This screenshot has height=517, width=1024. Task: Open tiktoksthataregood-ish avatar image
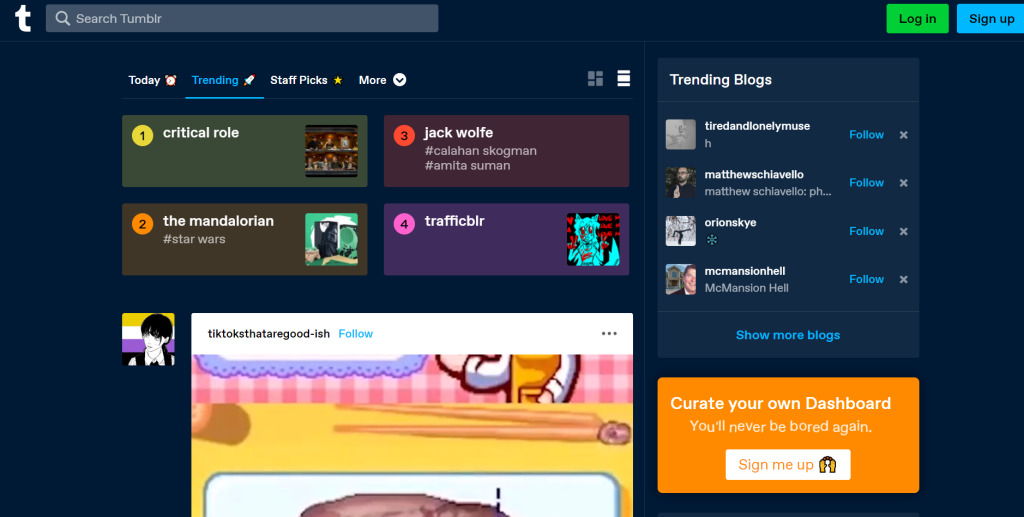148,339
